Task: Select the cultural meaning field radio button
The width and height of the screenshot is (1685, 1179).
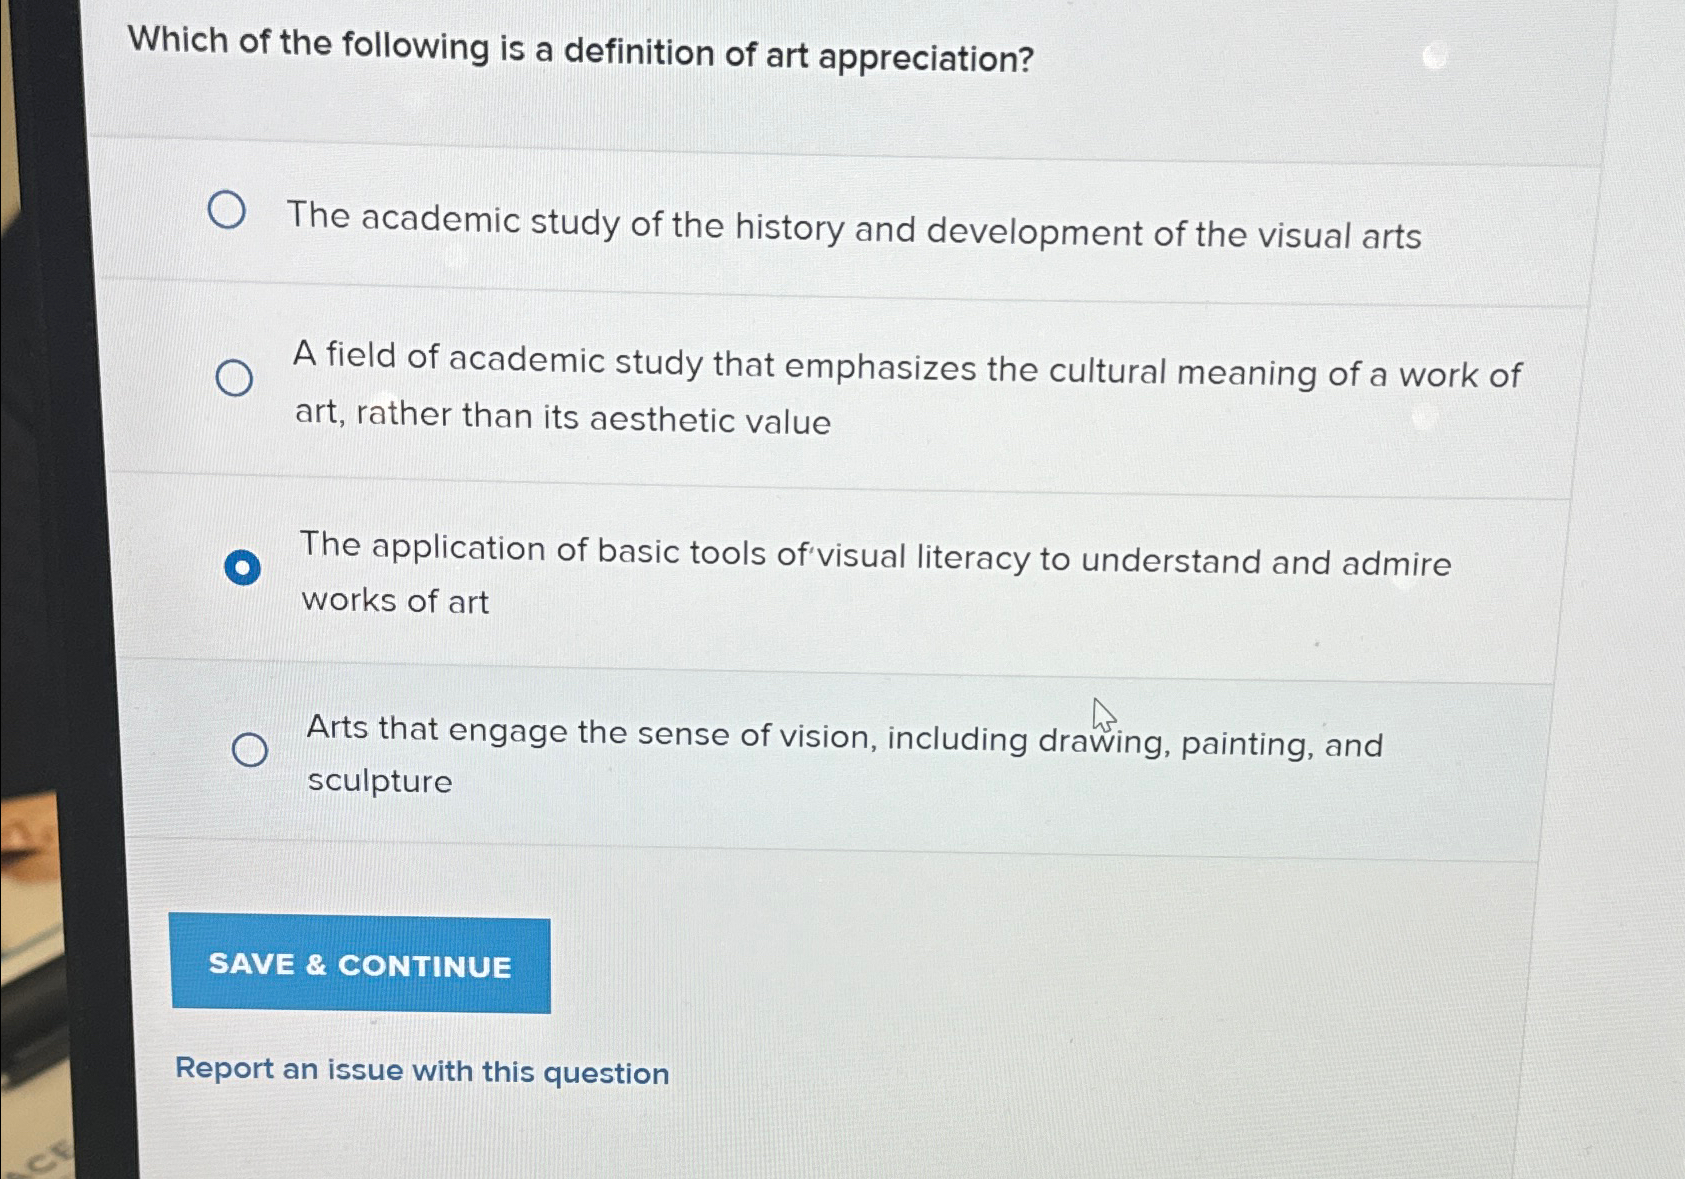Action: [x=234, y=378]
